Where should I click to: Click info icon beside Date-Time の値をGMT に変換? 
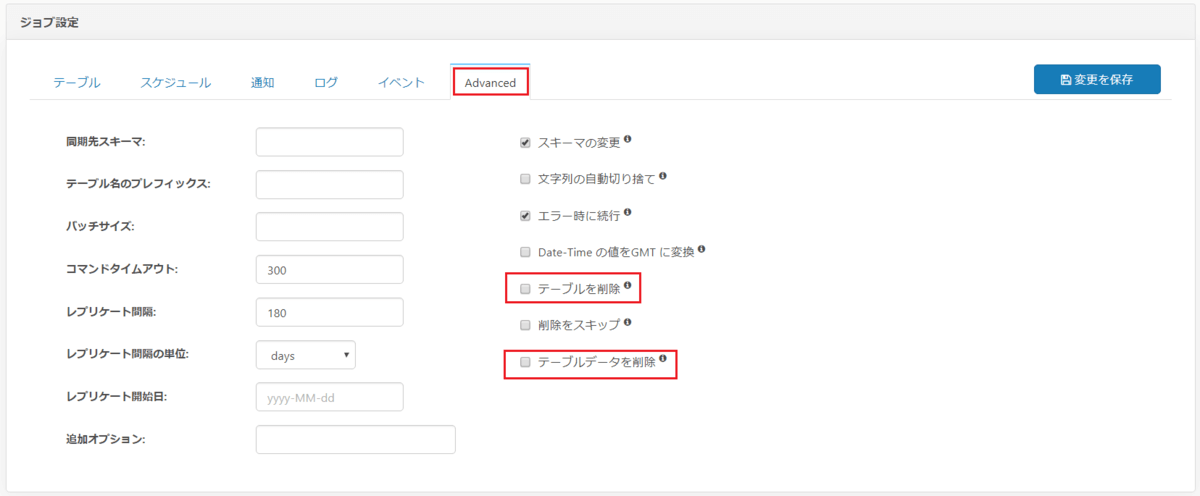(702, 248)
